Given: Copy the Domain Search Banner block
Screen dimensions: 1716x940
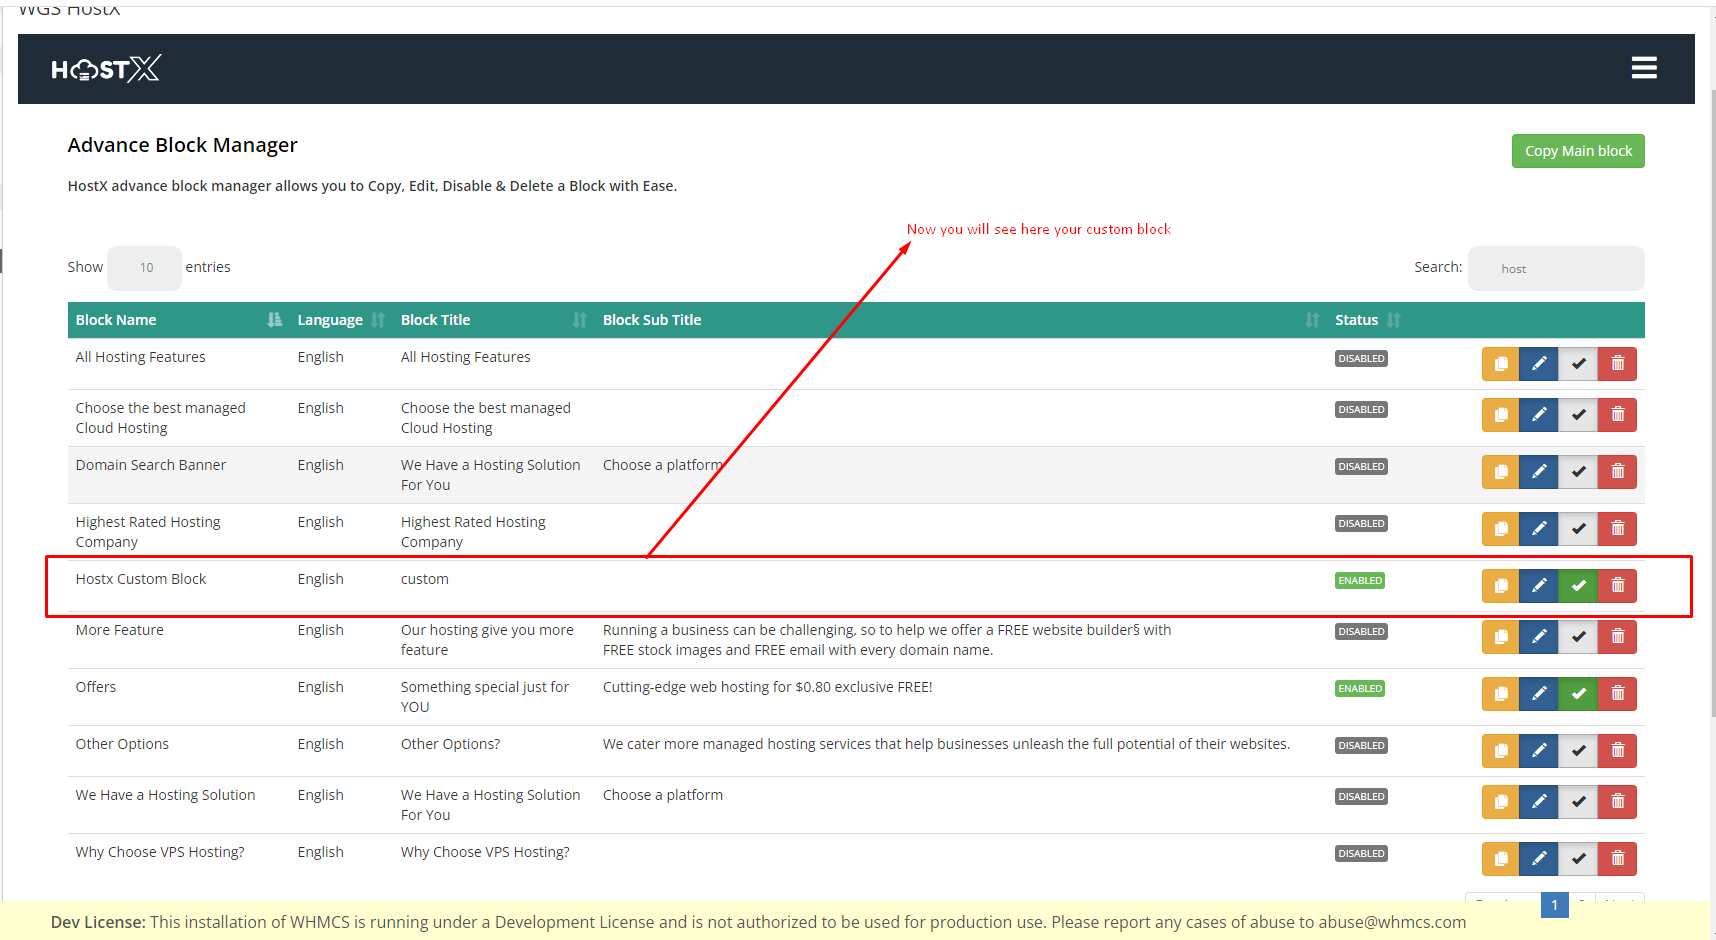Looking at the screenshot, I should (1500, 472).
